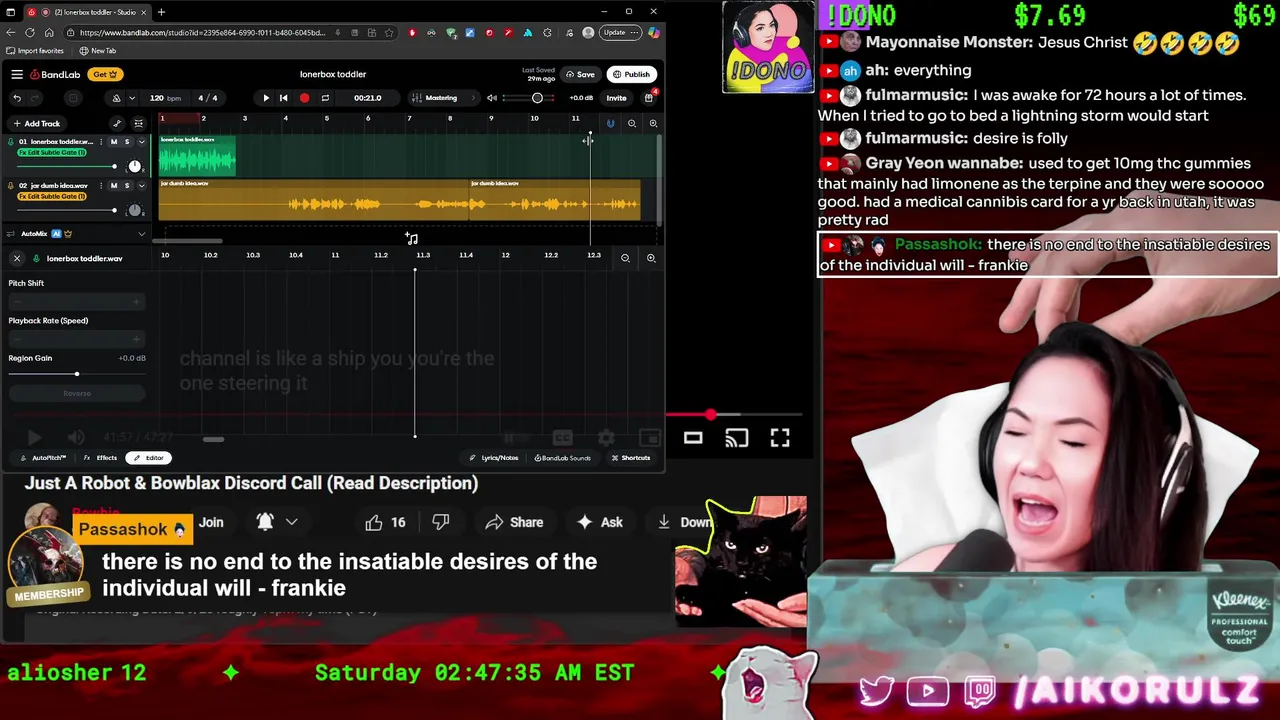This screenshot has width=1280, height=720.
Task: Cast YouTube video to a device
Action: tap(736, 438)
